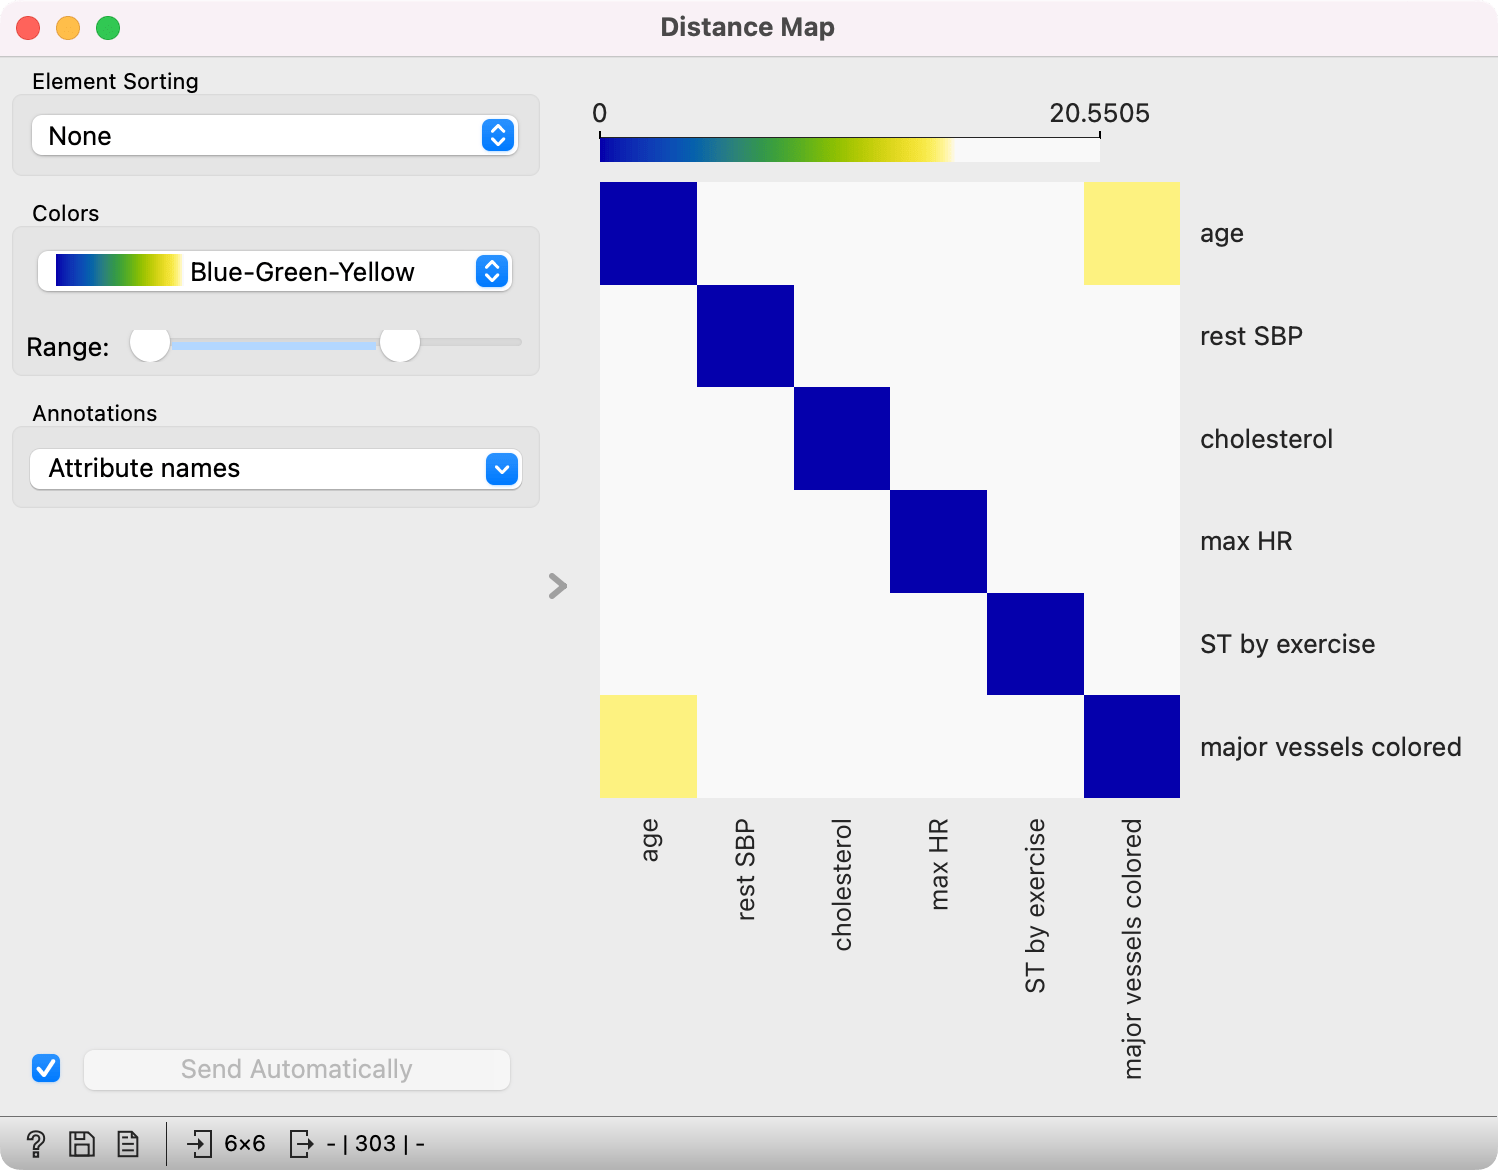Viewport: 1498px width, 1170px height.
Task: Click the save image floppy disk icon
Action: point(81,1143)
